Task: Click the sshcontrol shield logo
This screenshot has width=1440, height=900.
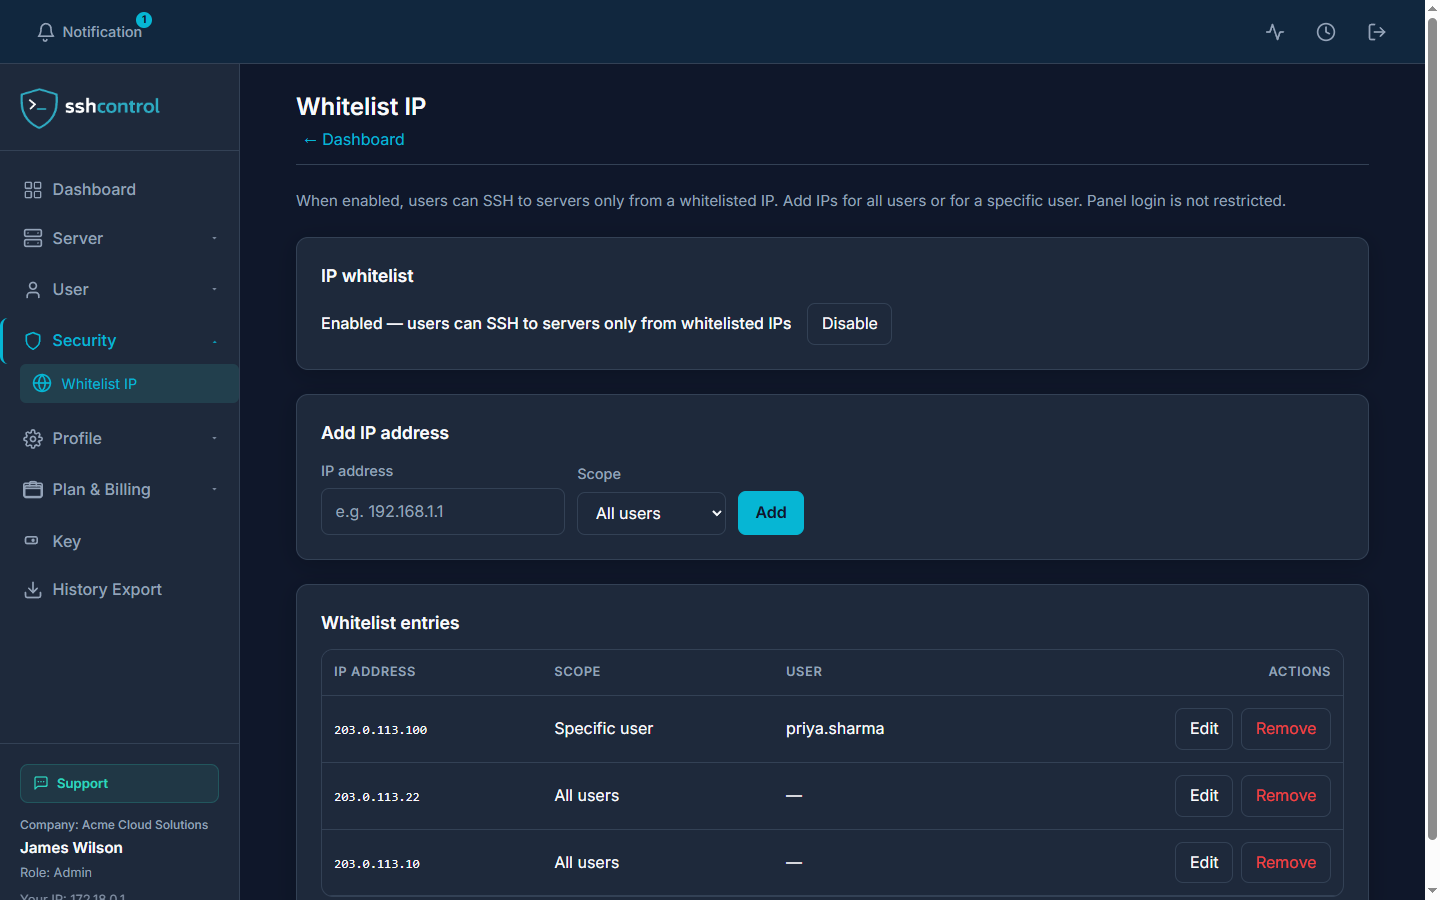Action: click(x=39, y=108)
